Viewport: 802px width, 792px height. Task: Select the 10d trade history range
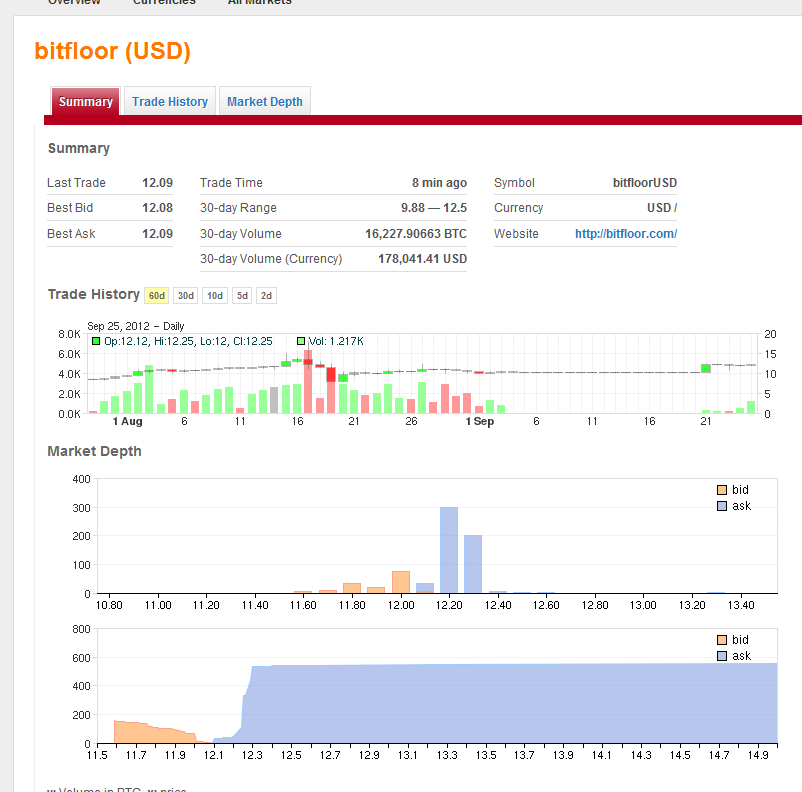tap(215, 296)
